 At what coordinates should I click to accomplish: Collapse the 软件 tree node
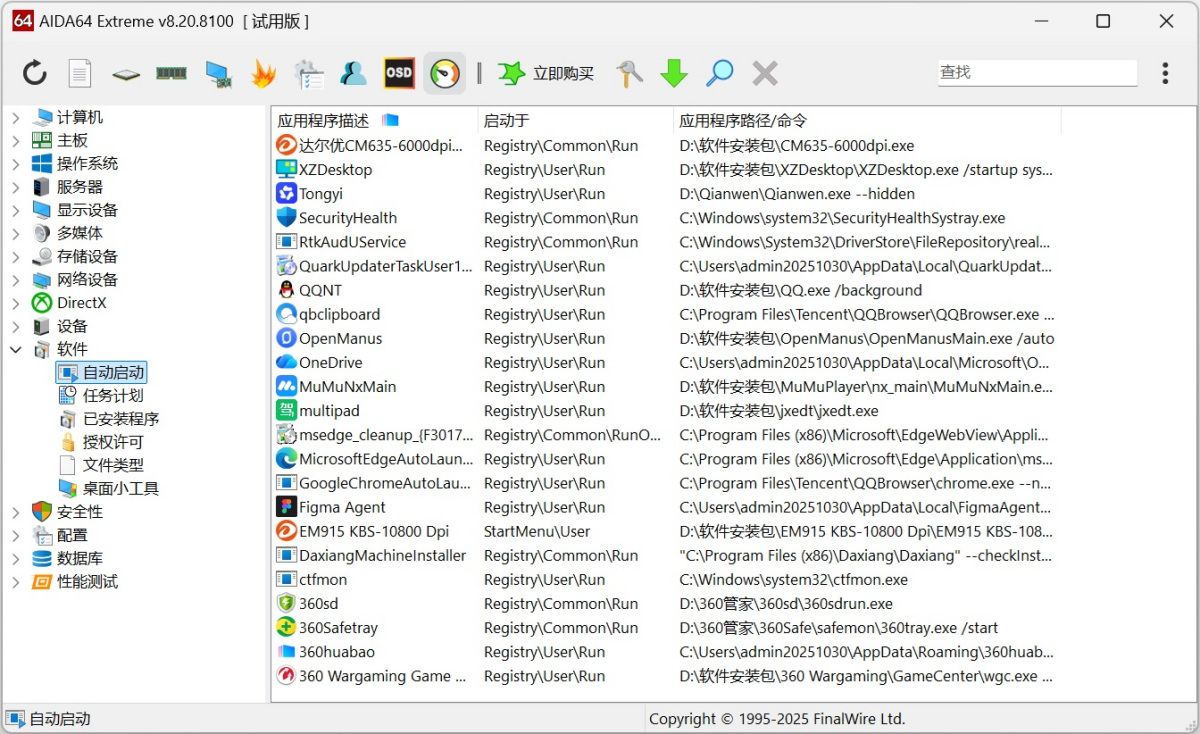(x=16, y=350)
